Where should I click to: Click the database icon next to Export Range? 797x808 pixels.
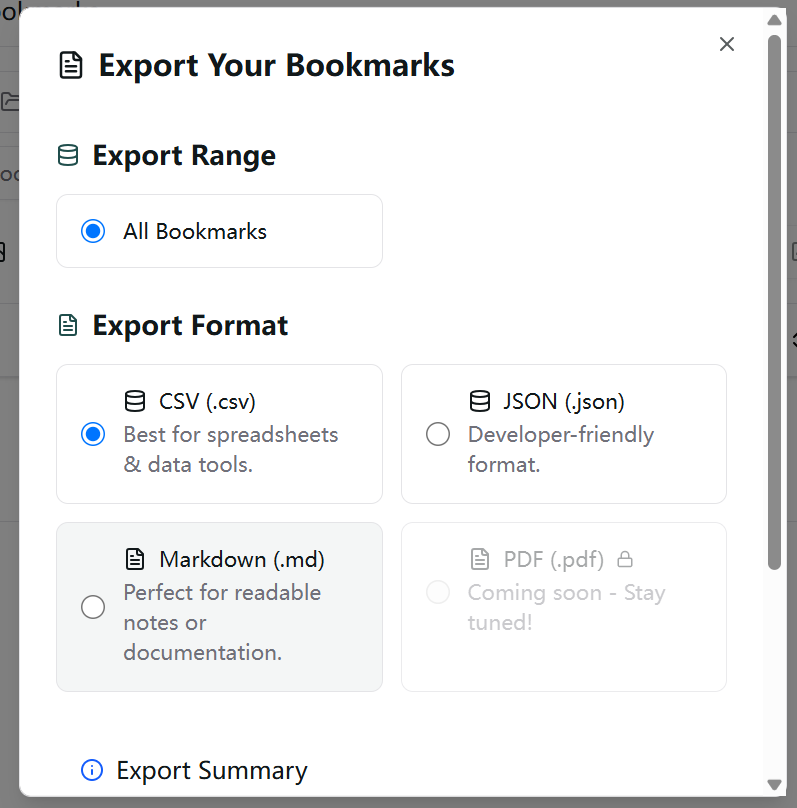[x=68, y=156]
